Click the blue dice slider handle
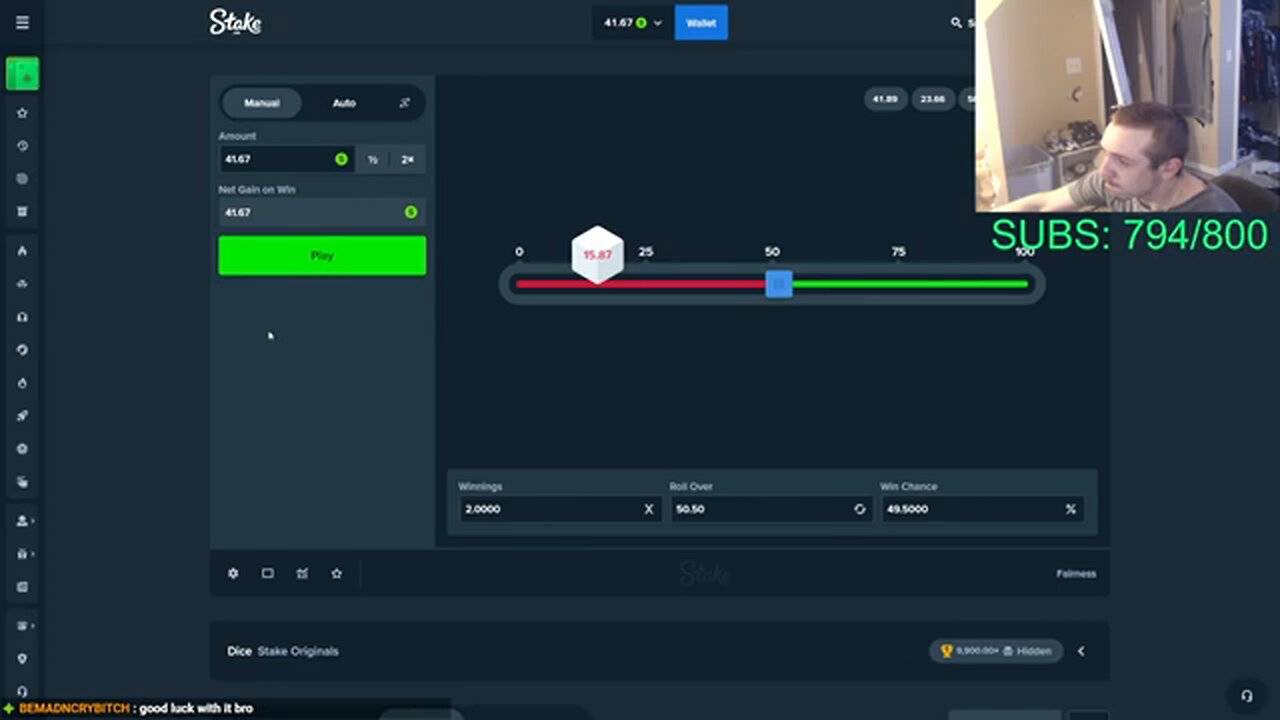This screenshot has height=720, width=1280. 779,284
